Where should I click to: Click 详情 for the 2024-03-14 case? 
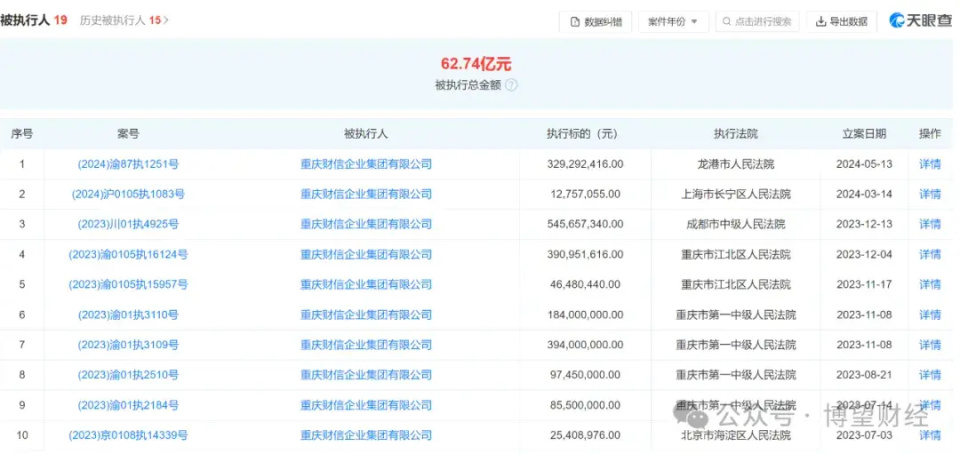click(930, 194)
